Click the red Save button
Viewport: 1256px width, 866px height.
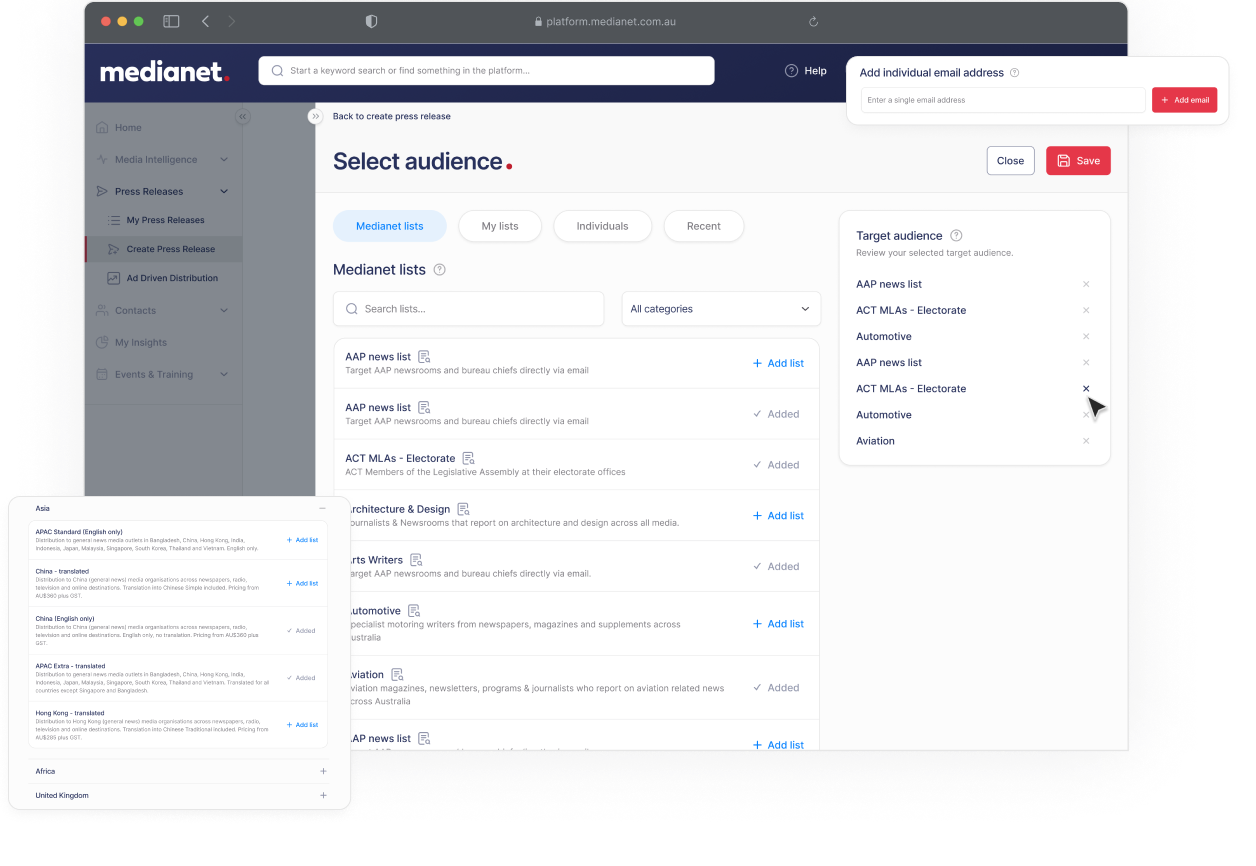click(1078, 161)
